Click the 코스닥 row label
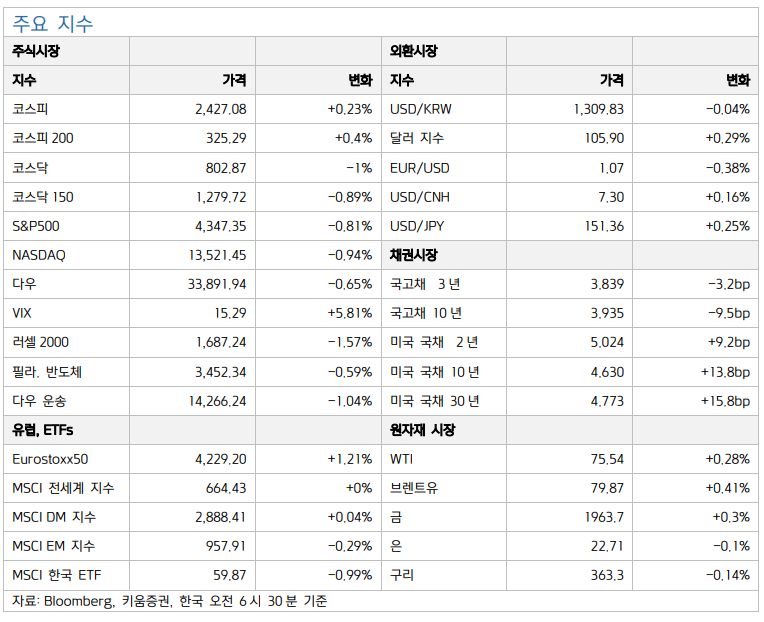Image resolution: width=764 pixels, height=622 pixels. pos(30,168)
